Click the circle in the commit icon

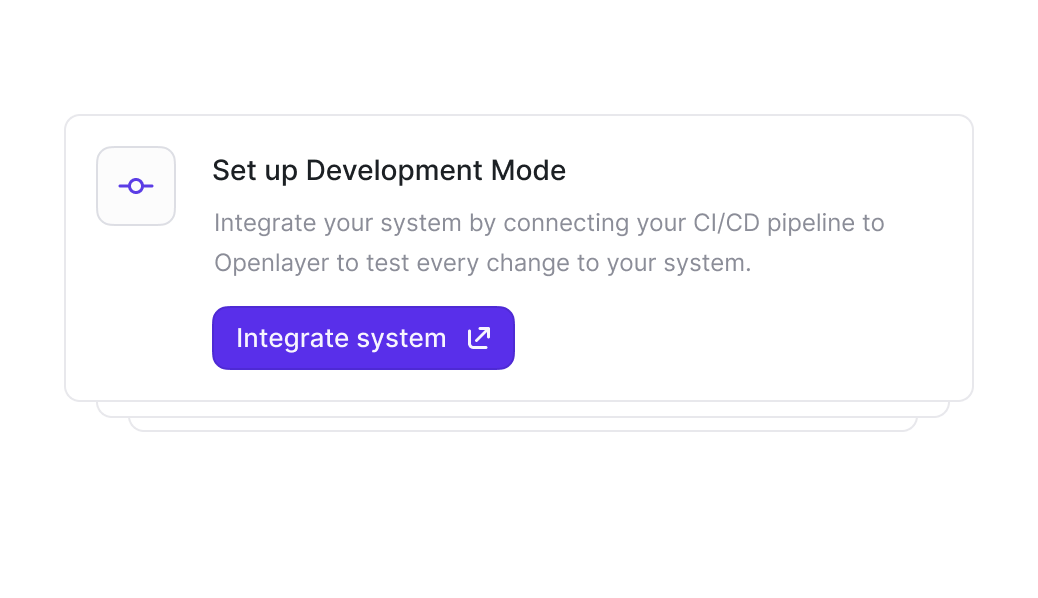click(136, 186)
